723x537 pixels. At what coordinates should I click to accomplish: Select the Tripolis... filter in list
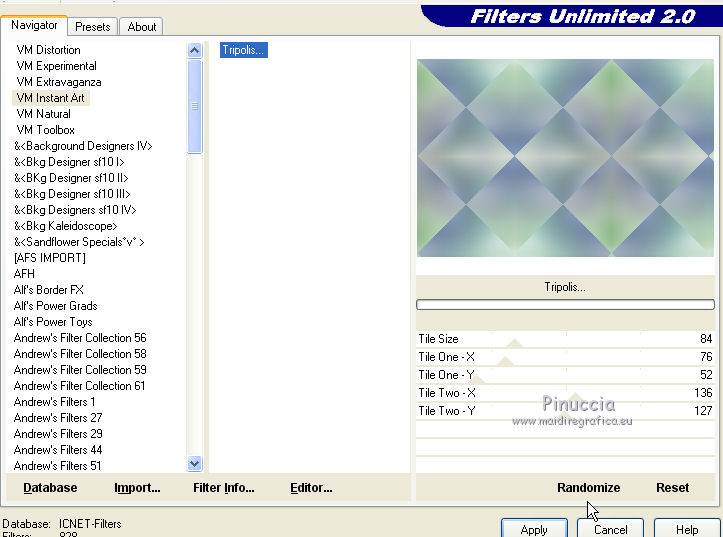pyautogui.click(x=243, y=50)
